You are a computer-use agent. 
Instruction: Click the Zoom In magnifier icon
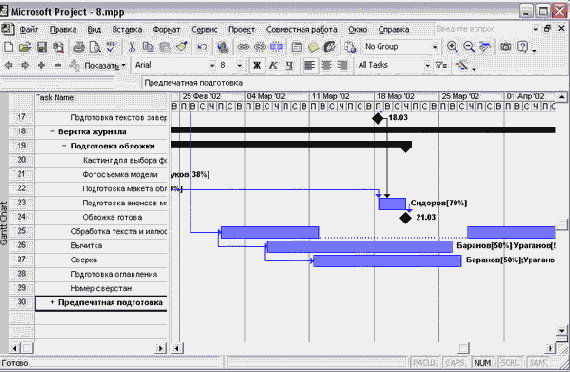click(452, 47)
